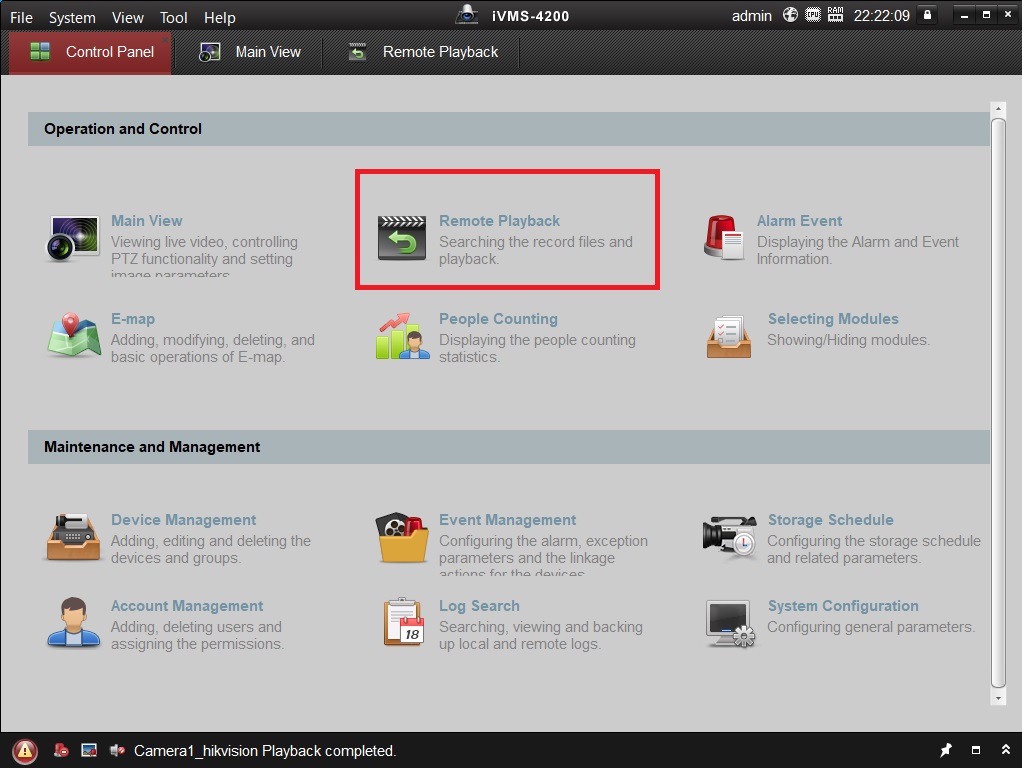The image size is (1022, 768).
Task: Click the Device Management title link
Action: tap(183, 520)
